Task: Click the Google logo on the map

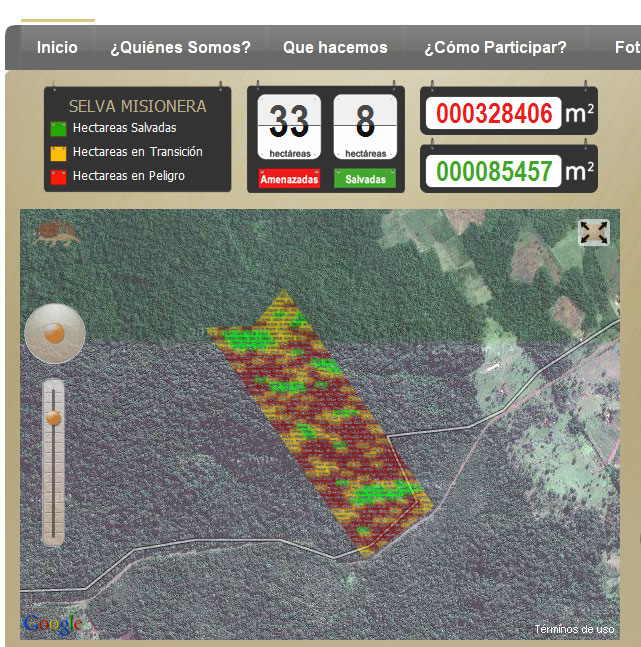Action: pyautogui.click(x=52, y=624)
